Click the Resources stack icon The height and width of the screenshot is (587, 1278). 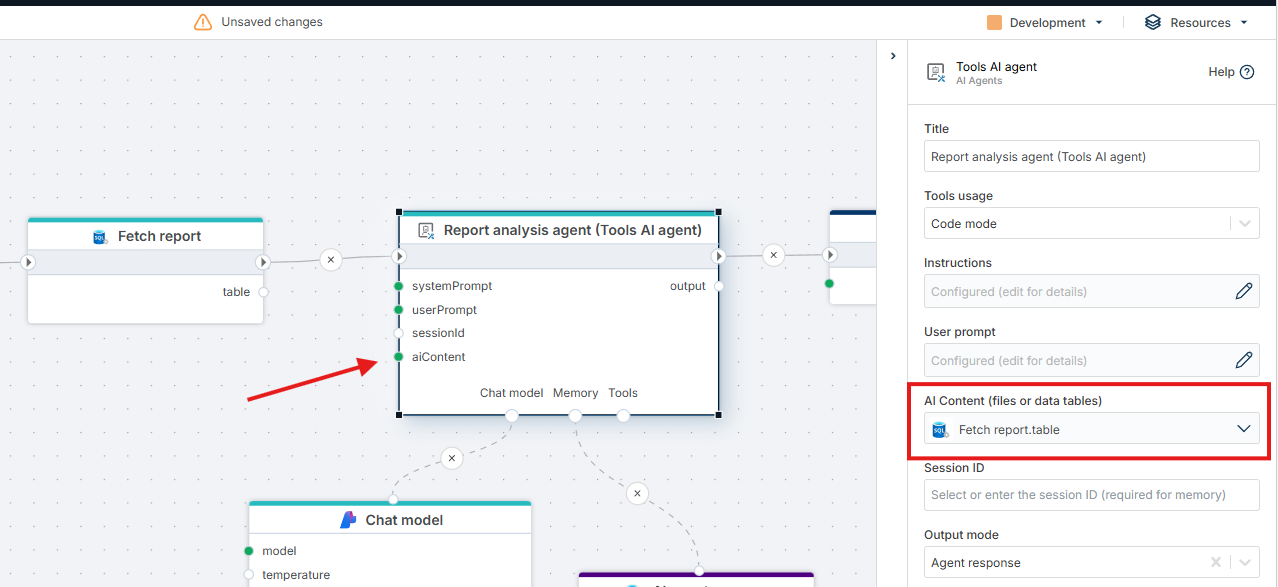1153,22
